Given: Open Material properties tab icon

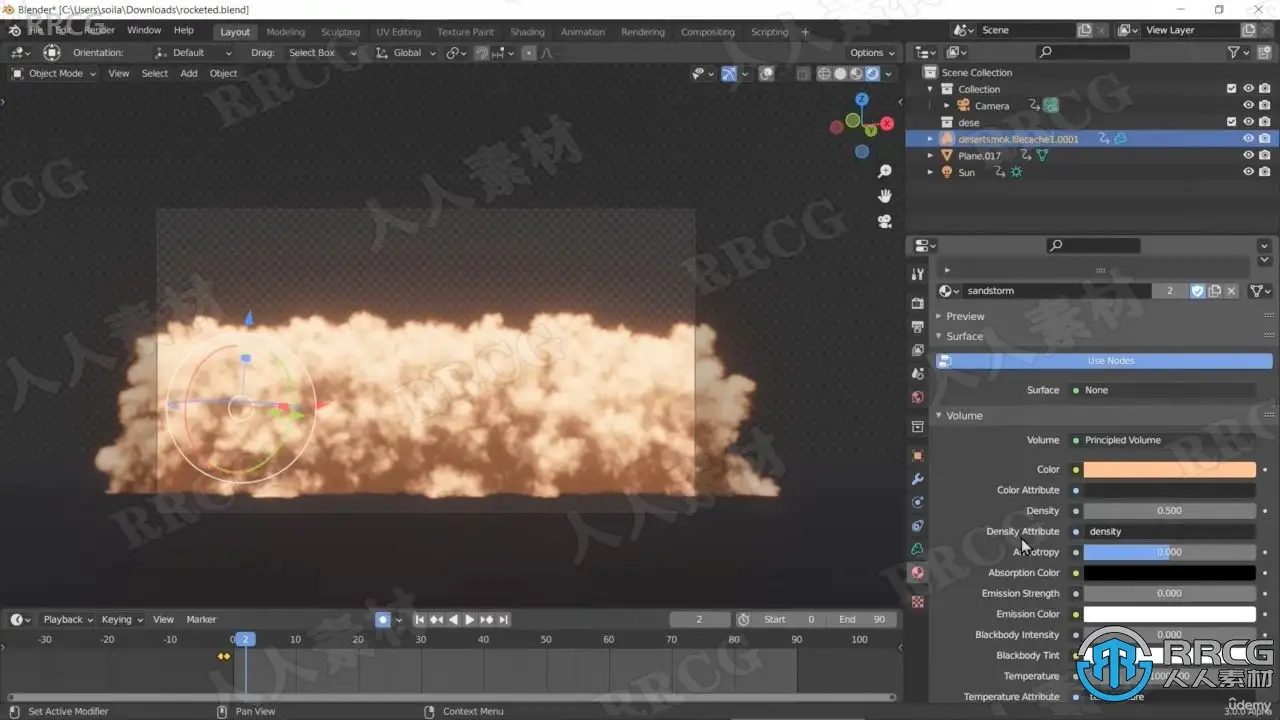Looking at the screenshot, I should pyautogui.click(x=917, y=573).
